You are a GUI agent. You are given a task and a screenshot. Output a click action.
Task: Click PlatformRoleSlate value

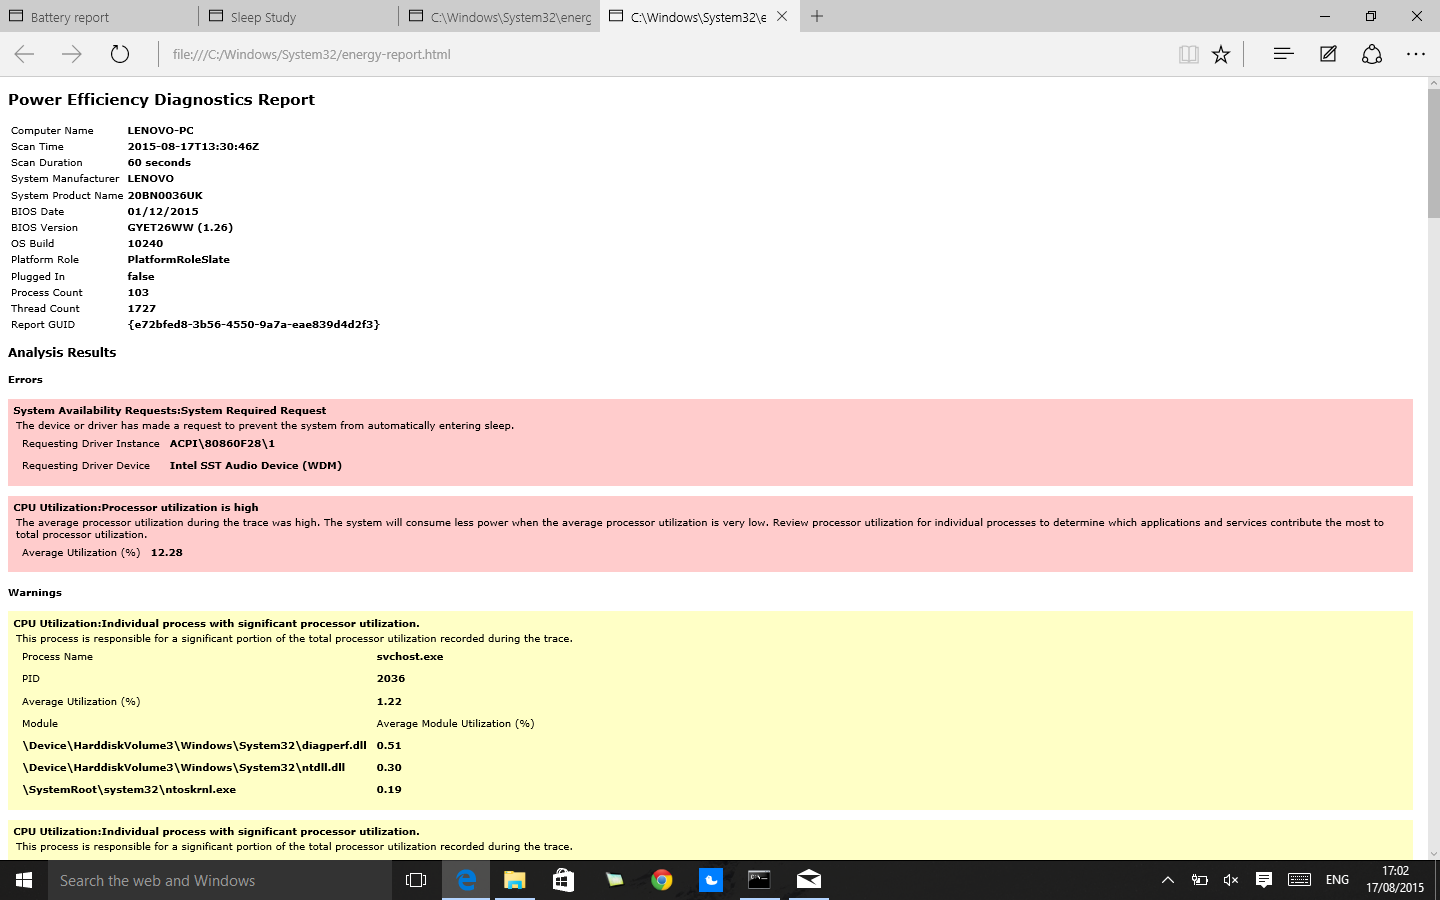click(178, 259)
